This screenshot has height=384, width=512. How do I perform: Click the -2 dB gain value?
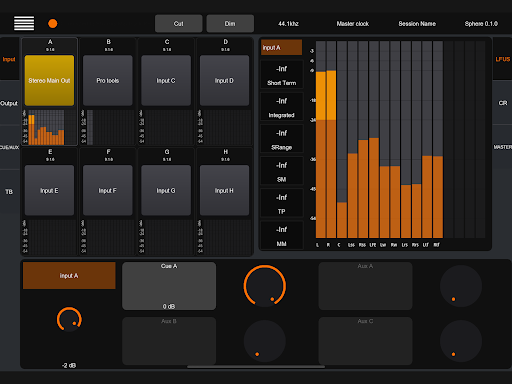69,366
